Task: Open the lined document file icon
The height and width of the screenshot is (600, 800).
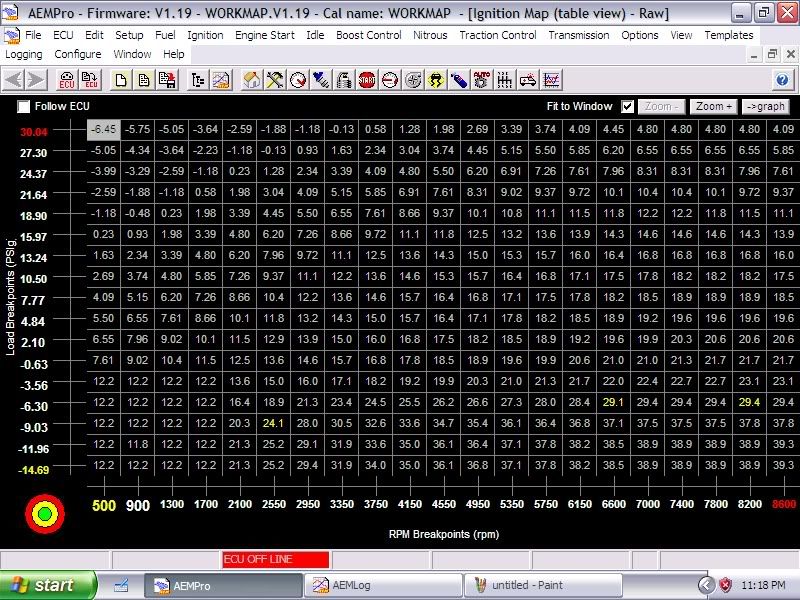Action: point(144,80)
